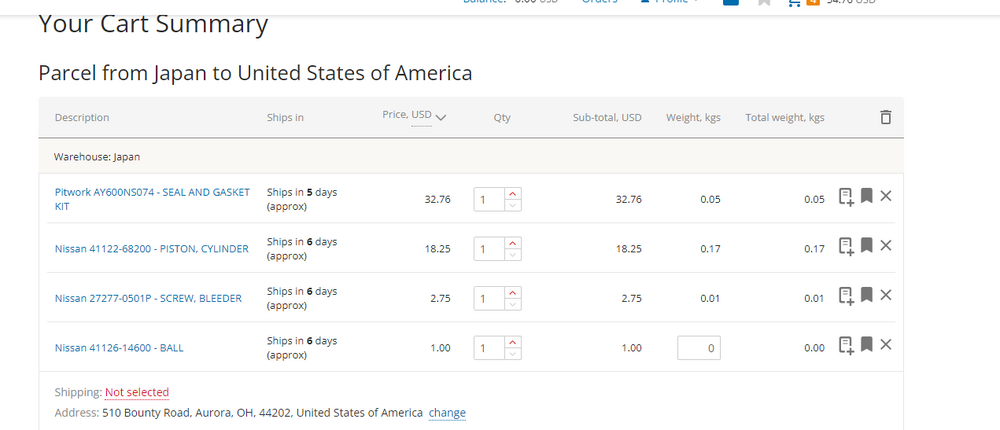Screen dimensions: 1000x430
Task: Decrease quantity of Screw, Bleeder
Action: pyautogui.click(x=513, y=304)
